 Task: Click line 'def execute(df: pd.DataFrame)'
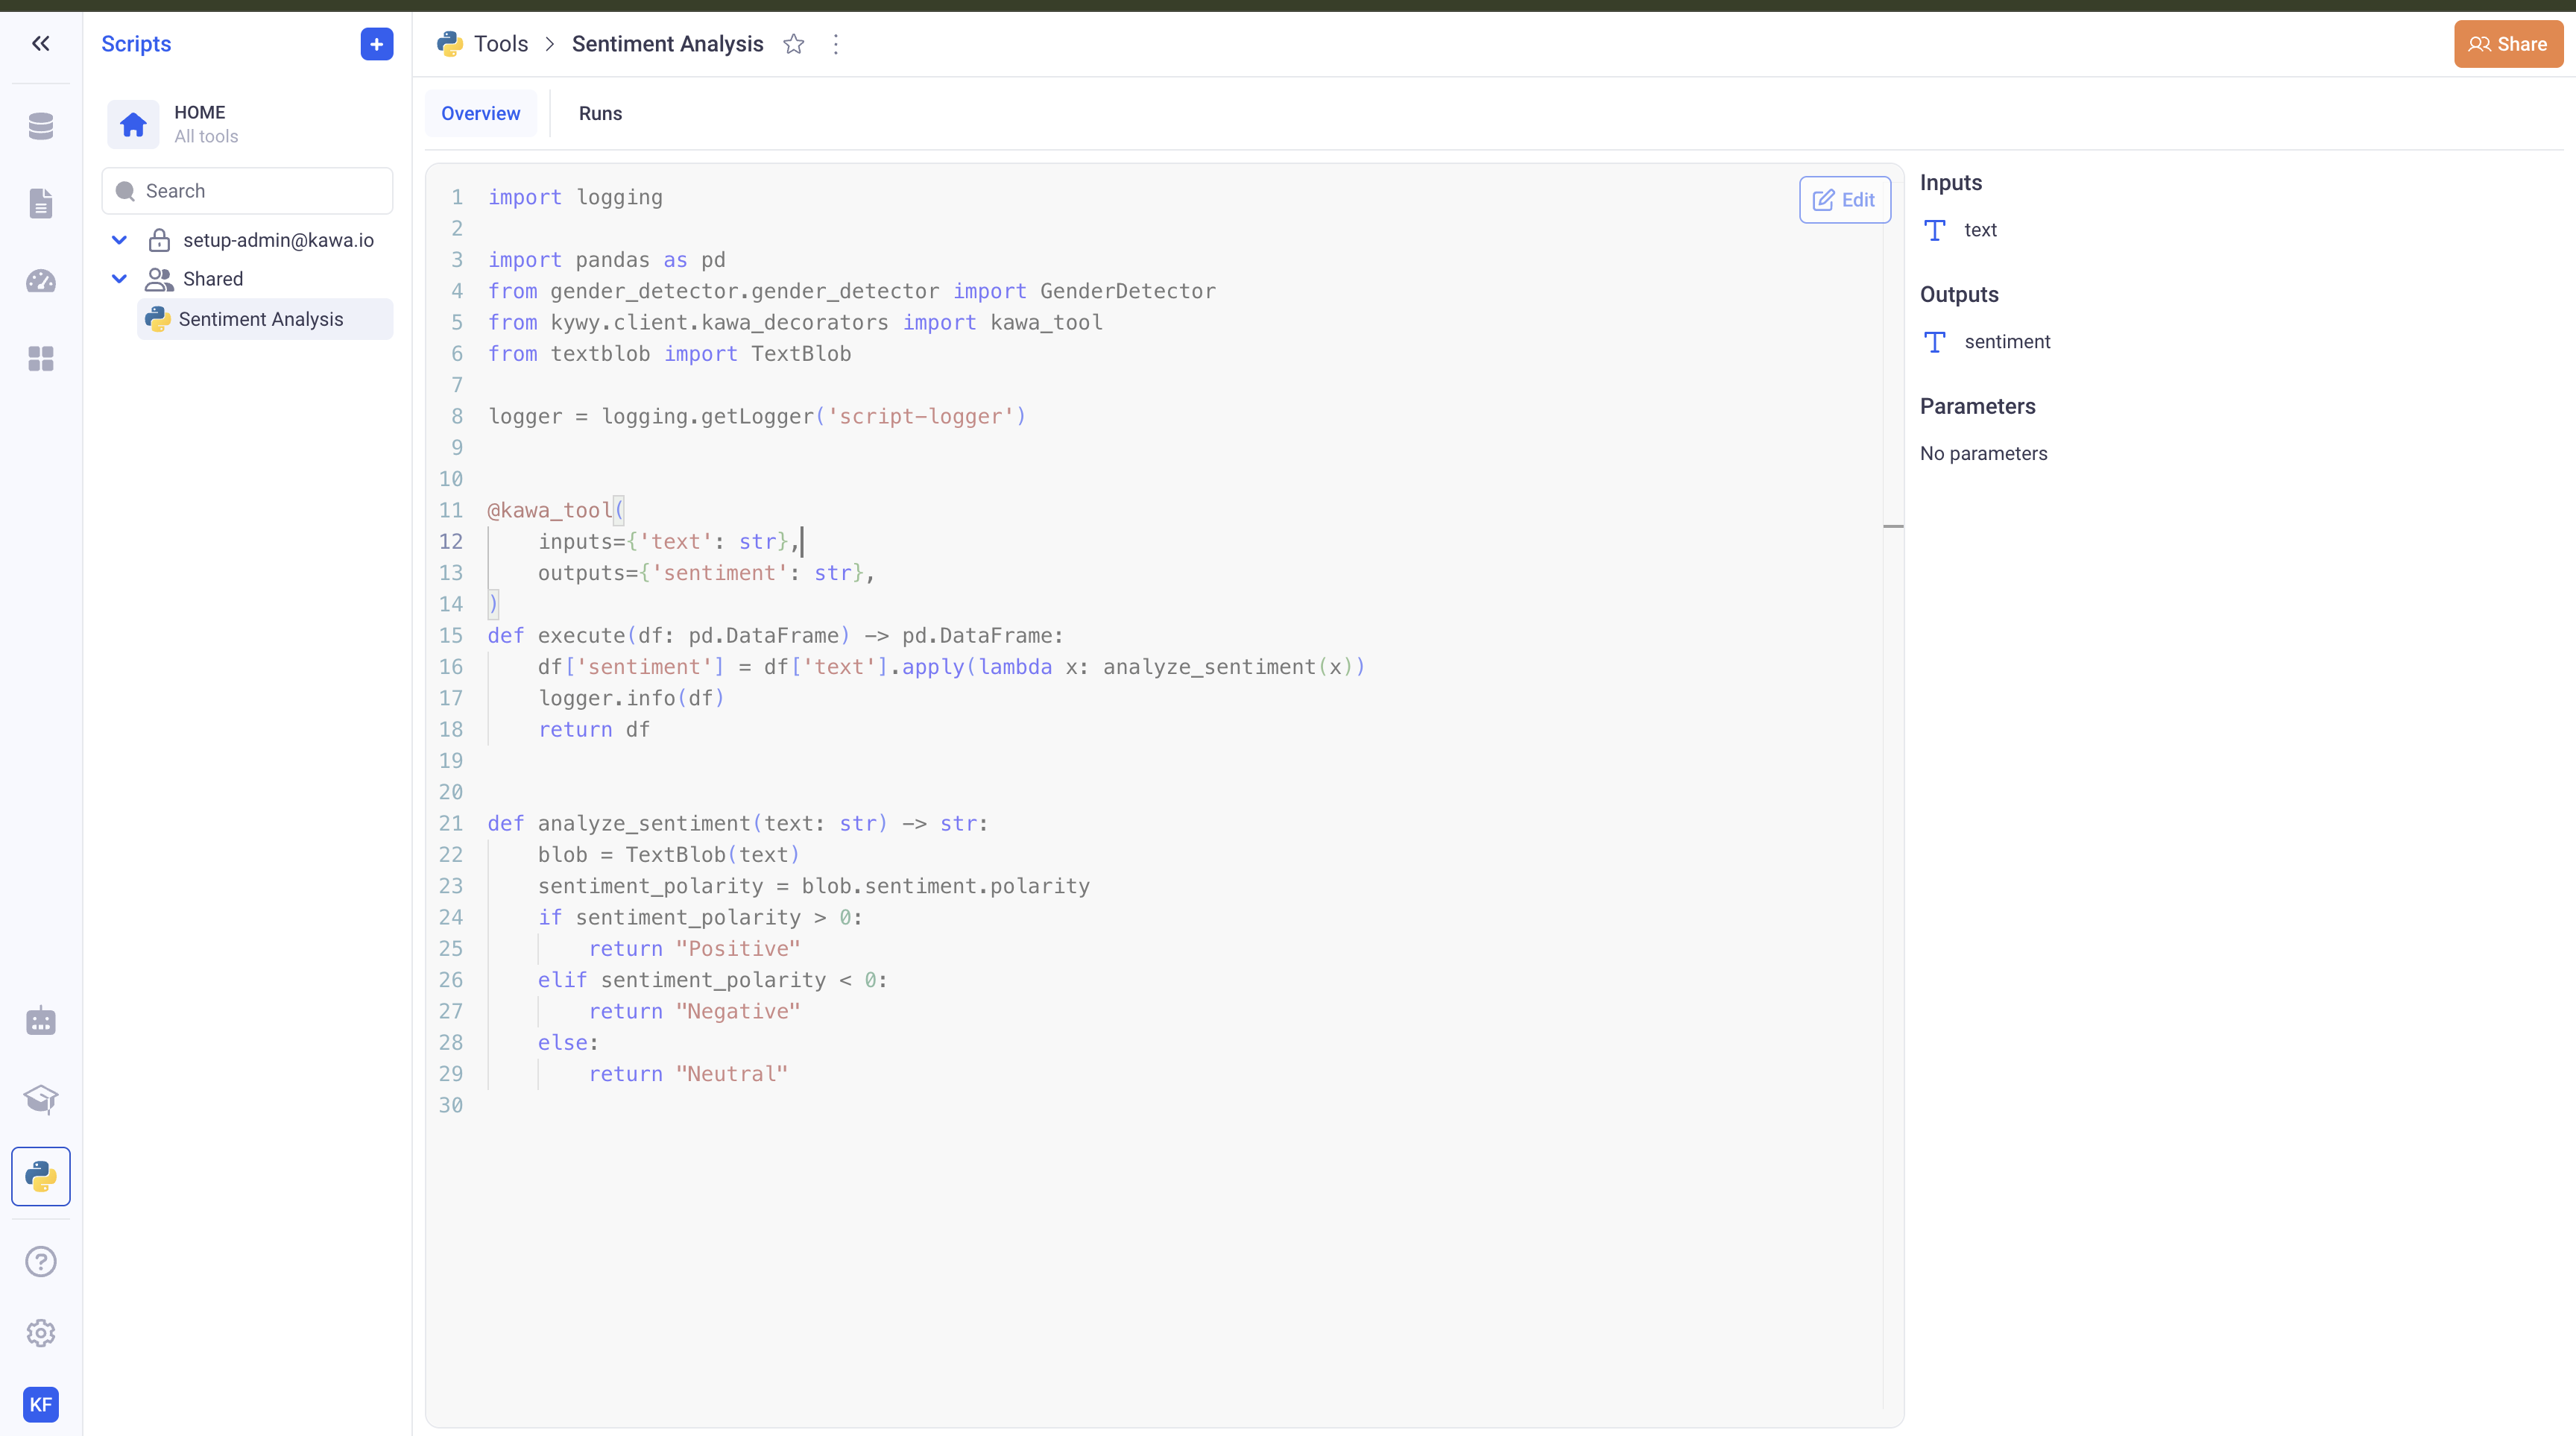[775, 636]
